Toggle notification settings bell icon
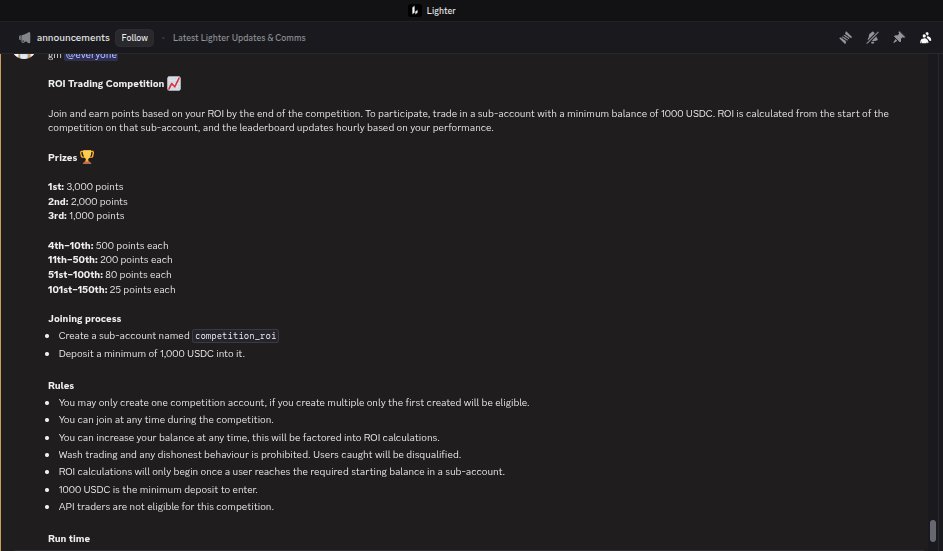The image size is (943, 551). point(872,38)
